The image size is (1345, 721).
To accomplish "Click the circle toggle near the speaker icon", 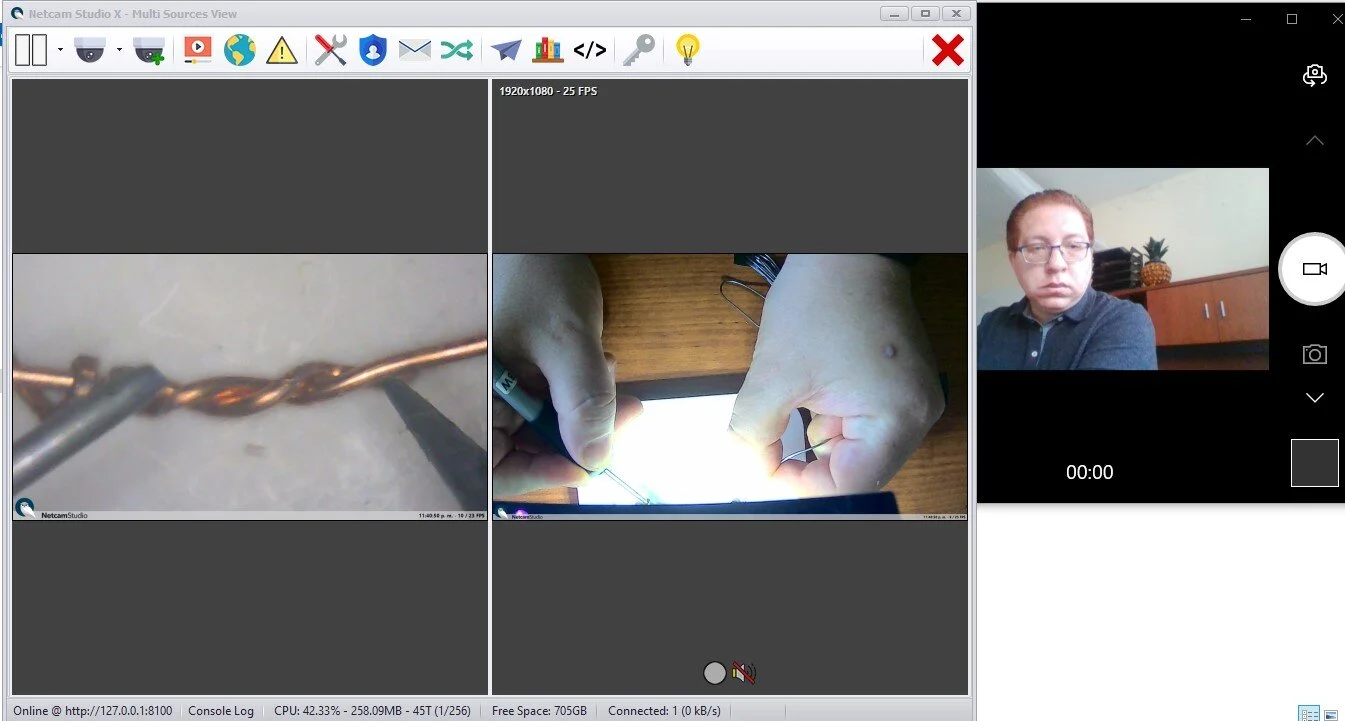I will tap(715, 673).
